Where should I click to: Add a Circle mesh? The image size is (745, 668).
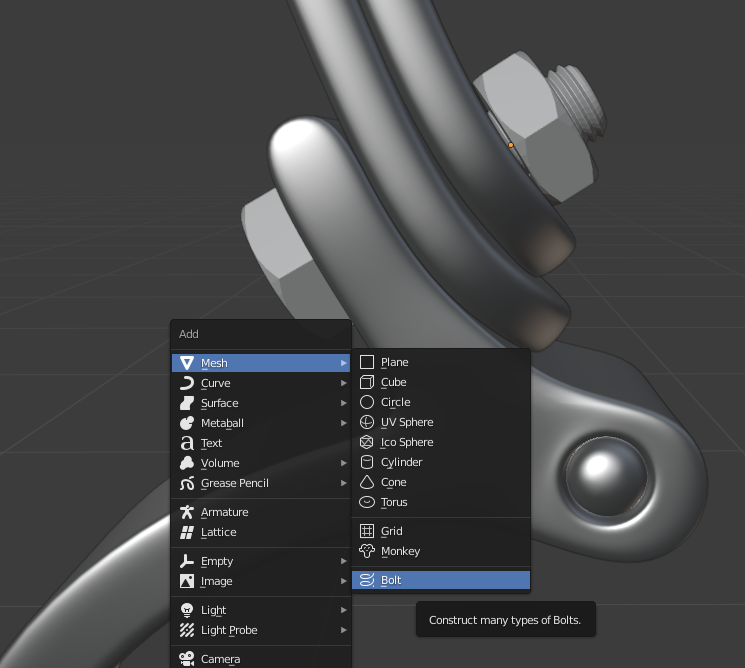(441, 402)
